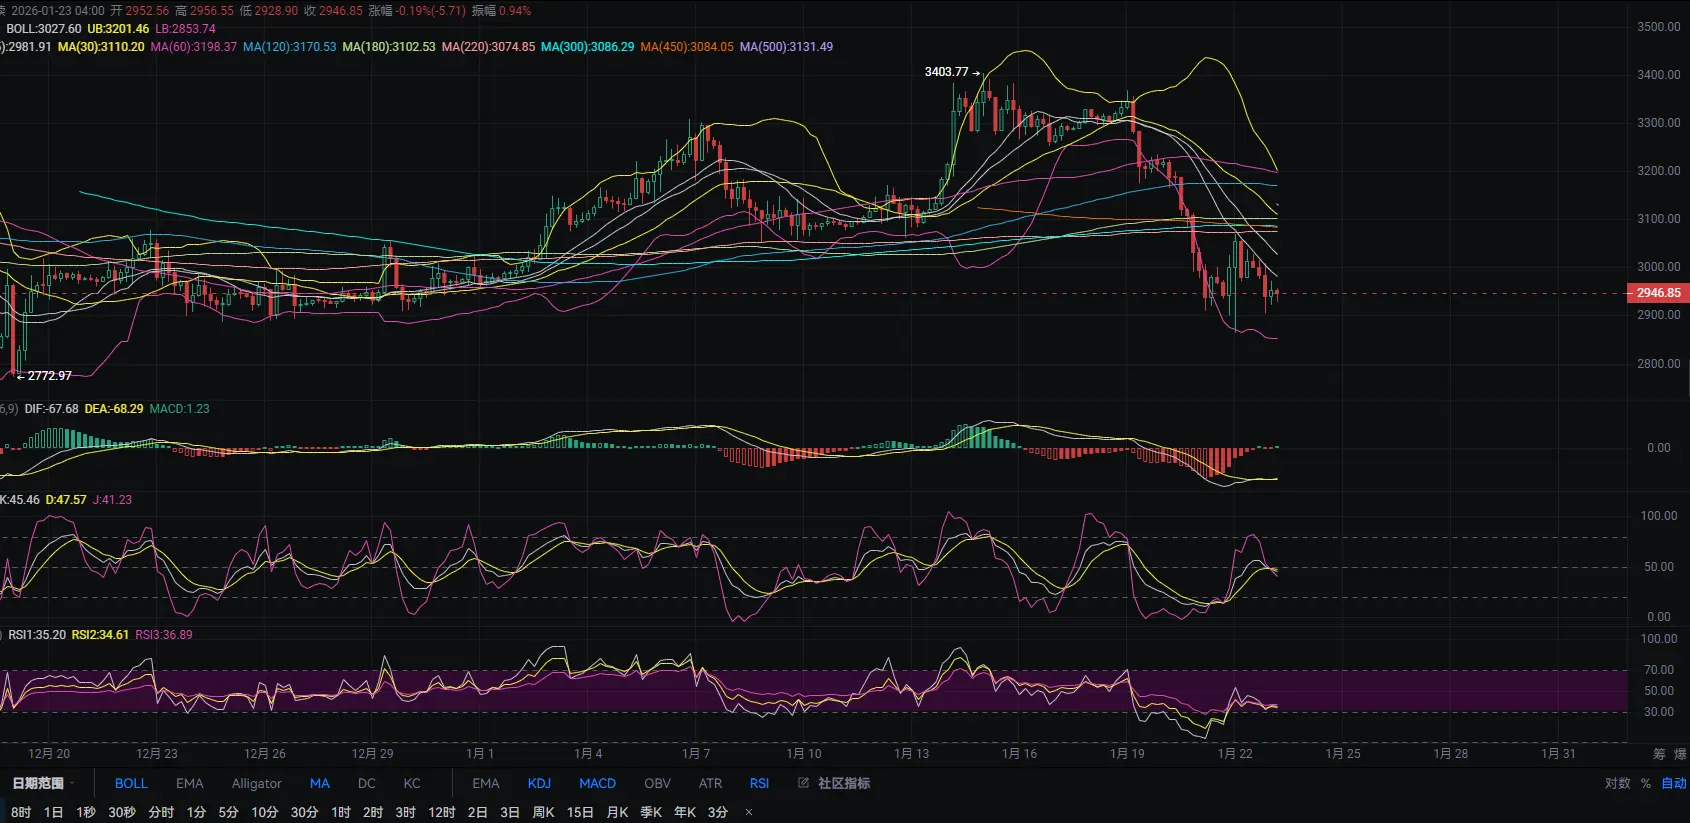Select the 2时 timeframe
Viewport: 1690px width, 823px height.
tap(373, 812)
